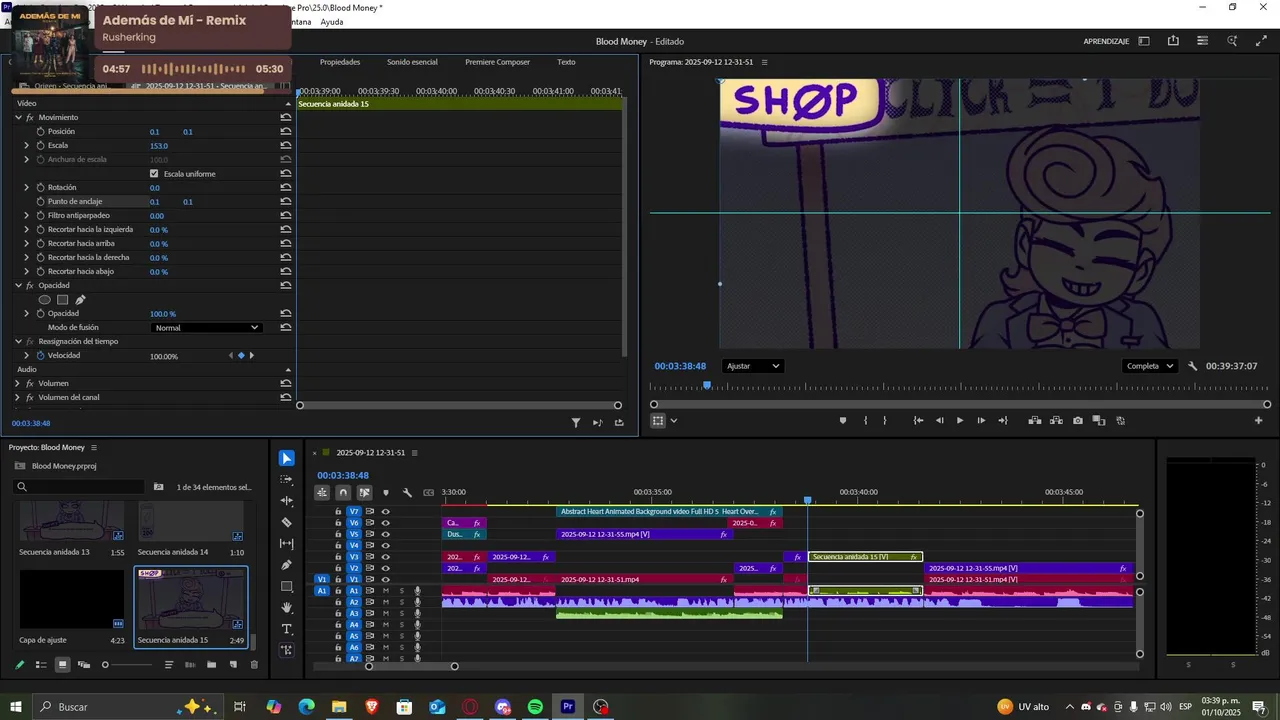The height and width of the screenshot is (720, 1280).
Task: Open effect controls filter funnel icon
Action: click(576, 423)
